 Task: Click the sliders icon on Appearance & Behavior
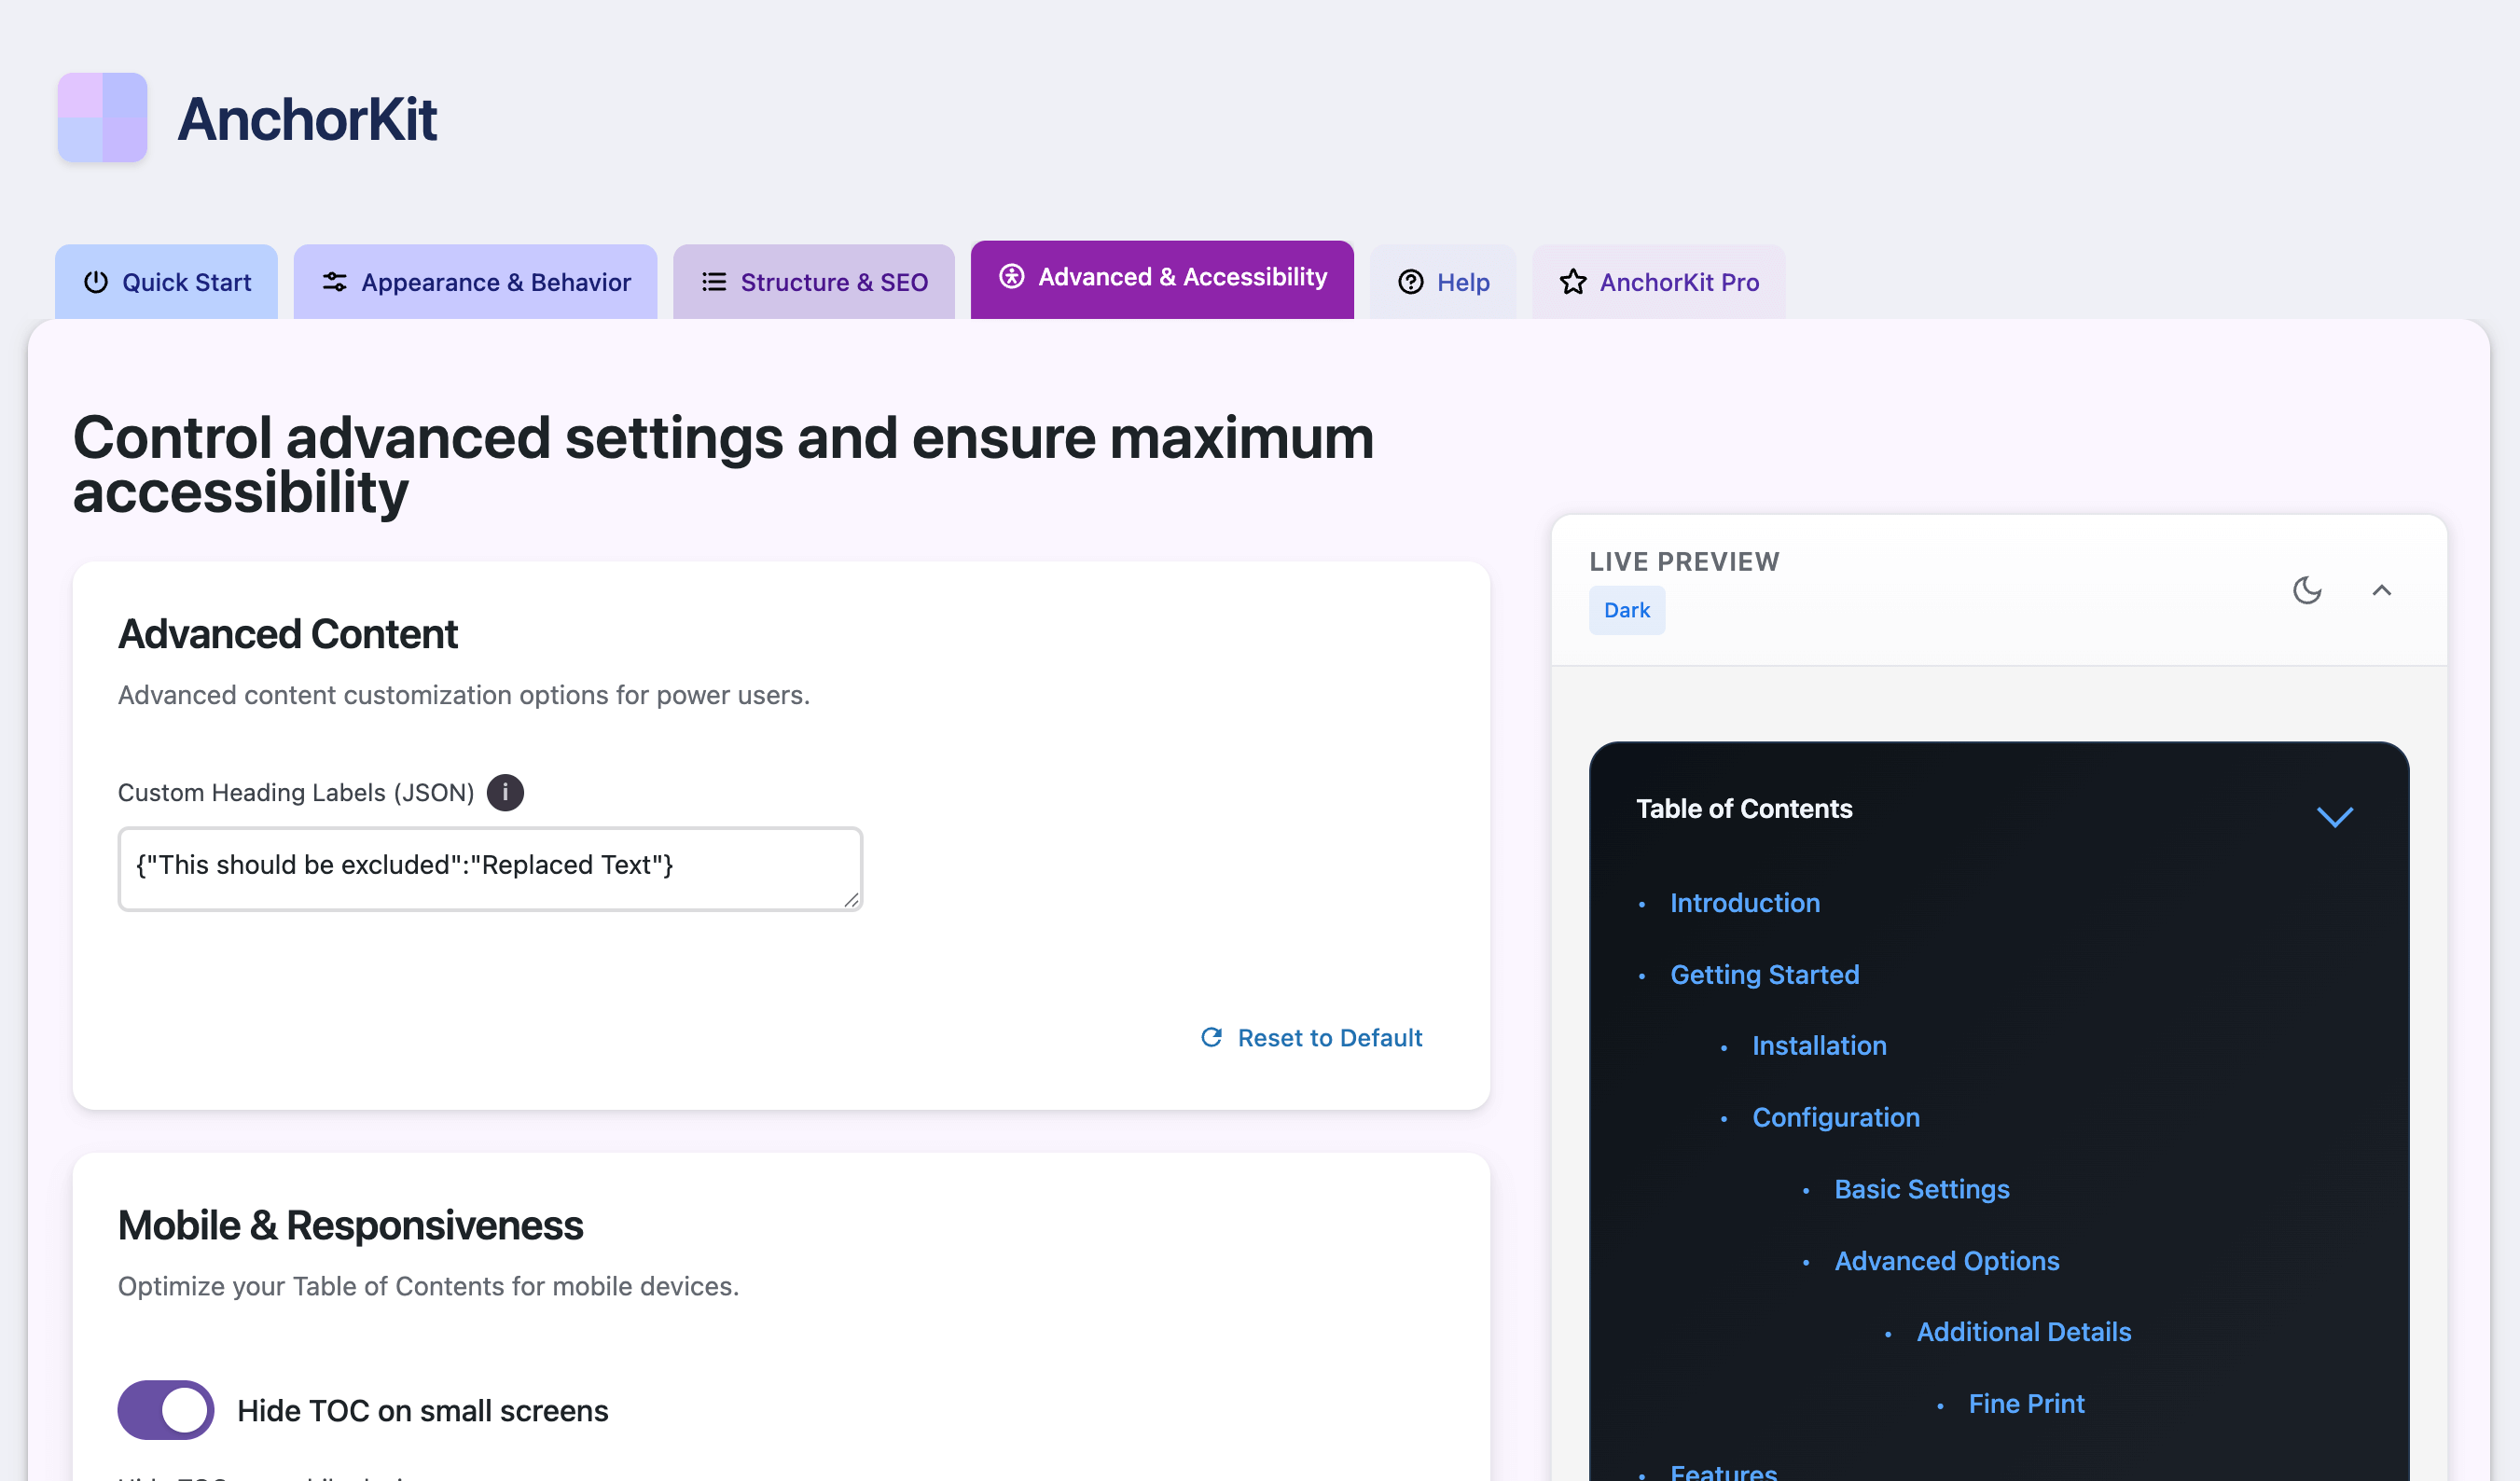[334, 282]
